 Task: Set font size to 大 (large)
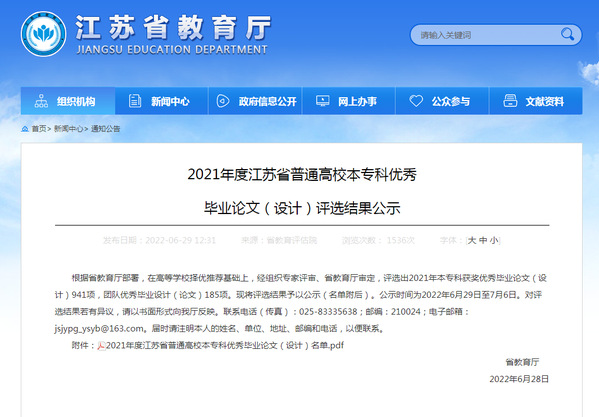click(x=472, y=240)
